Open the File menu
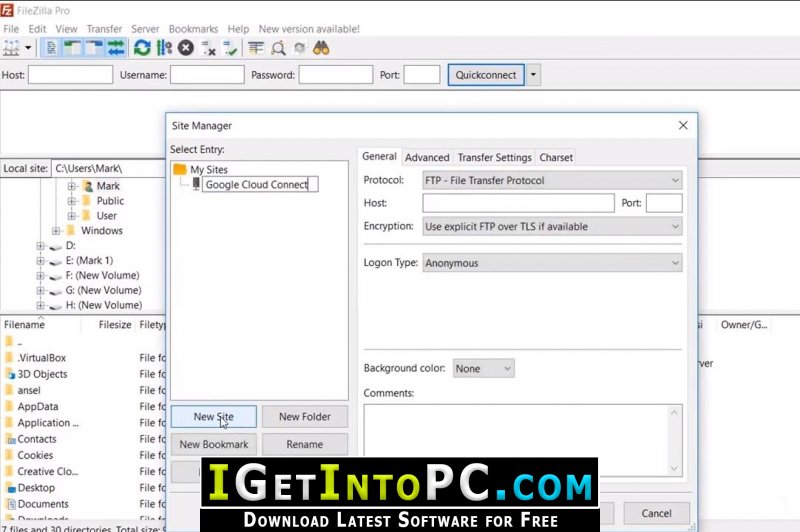Screen dimensions: 800x532 pyautogui.click(x=11, y=29)
